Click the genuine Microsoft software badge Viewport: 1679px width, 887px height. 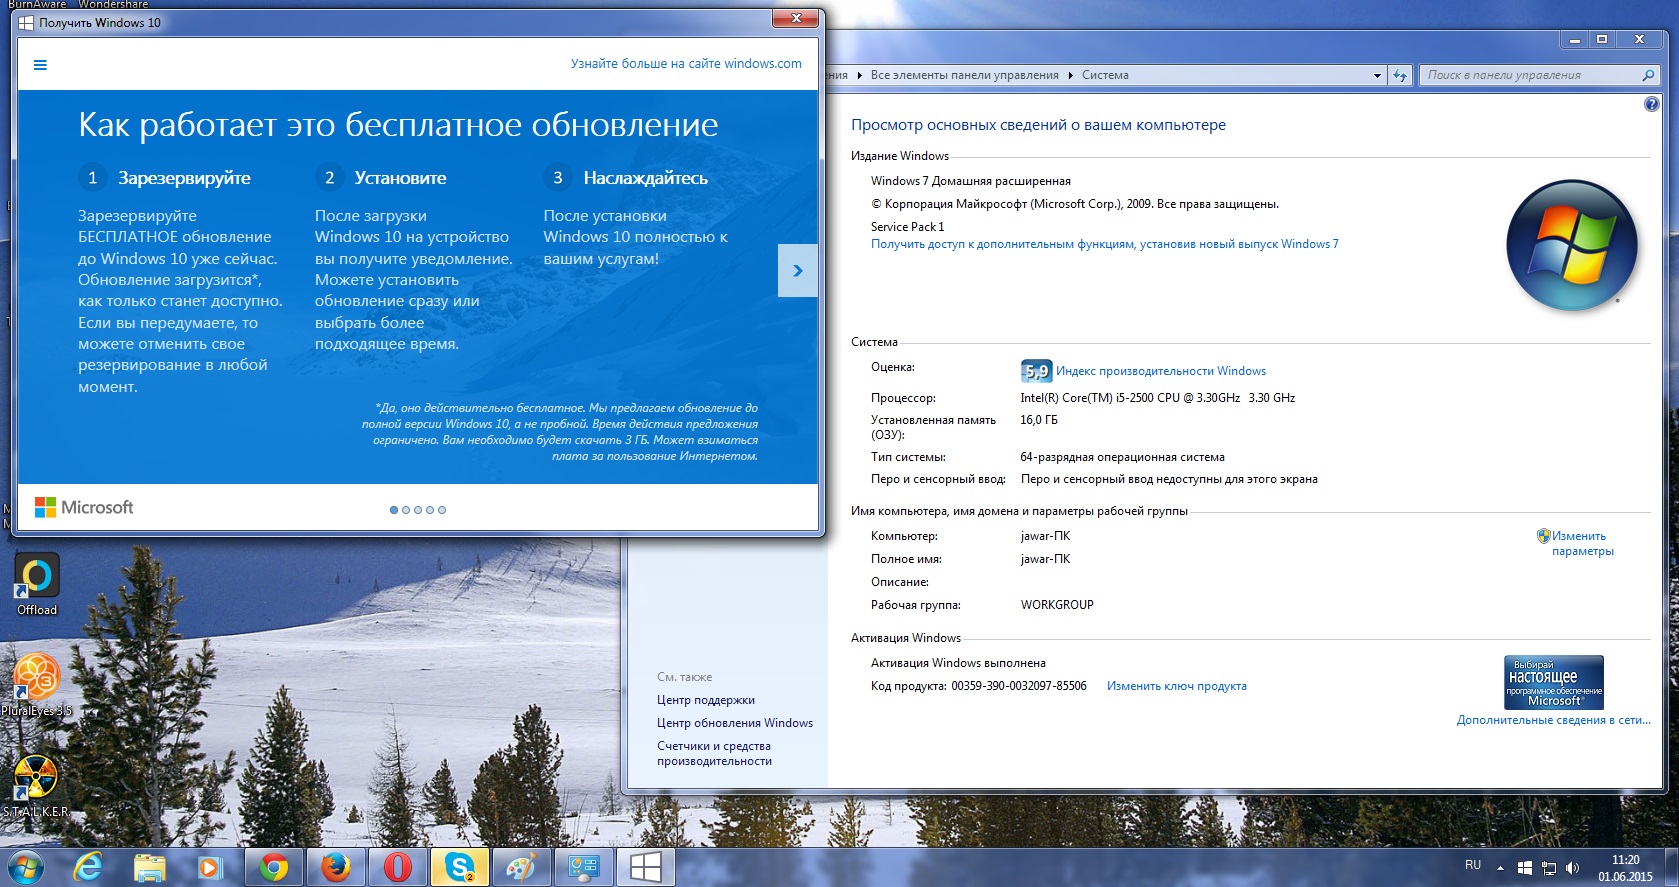(1554, 682)
